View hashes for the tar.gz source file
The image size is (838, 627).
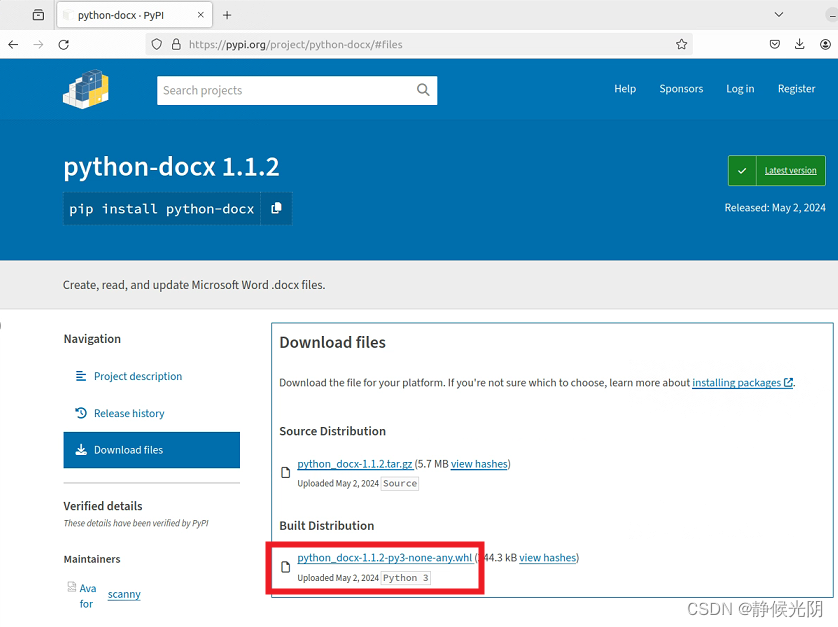[x=479, y=464]
